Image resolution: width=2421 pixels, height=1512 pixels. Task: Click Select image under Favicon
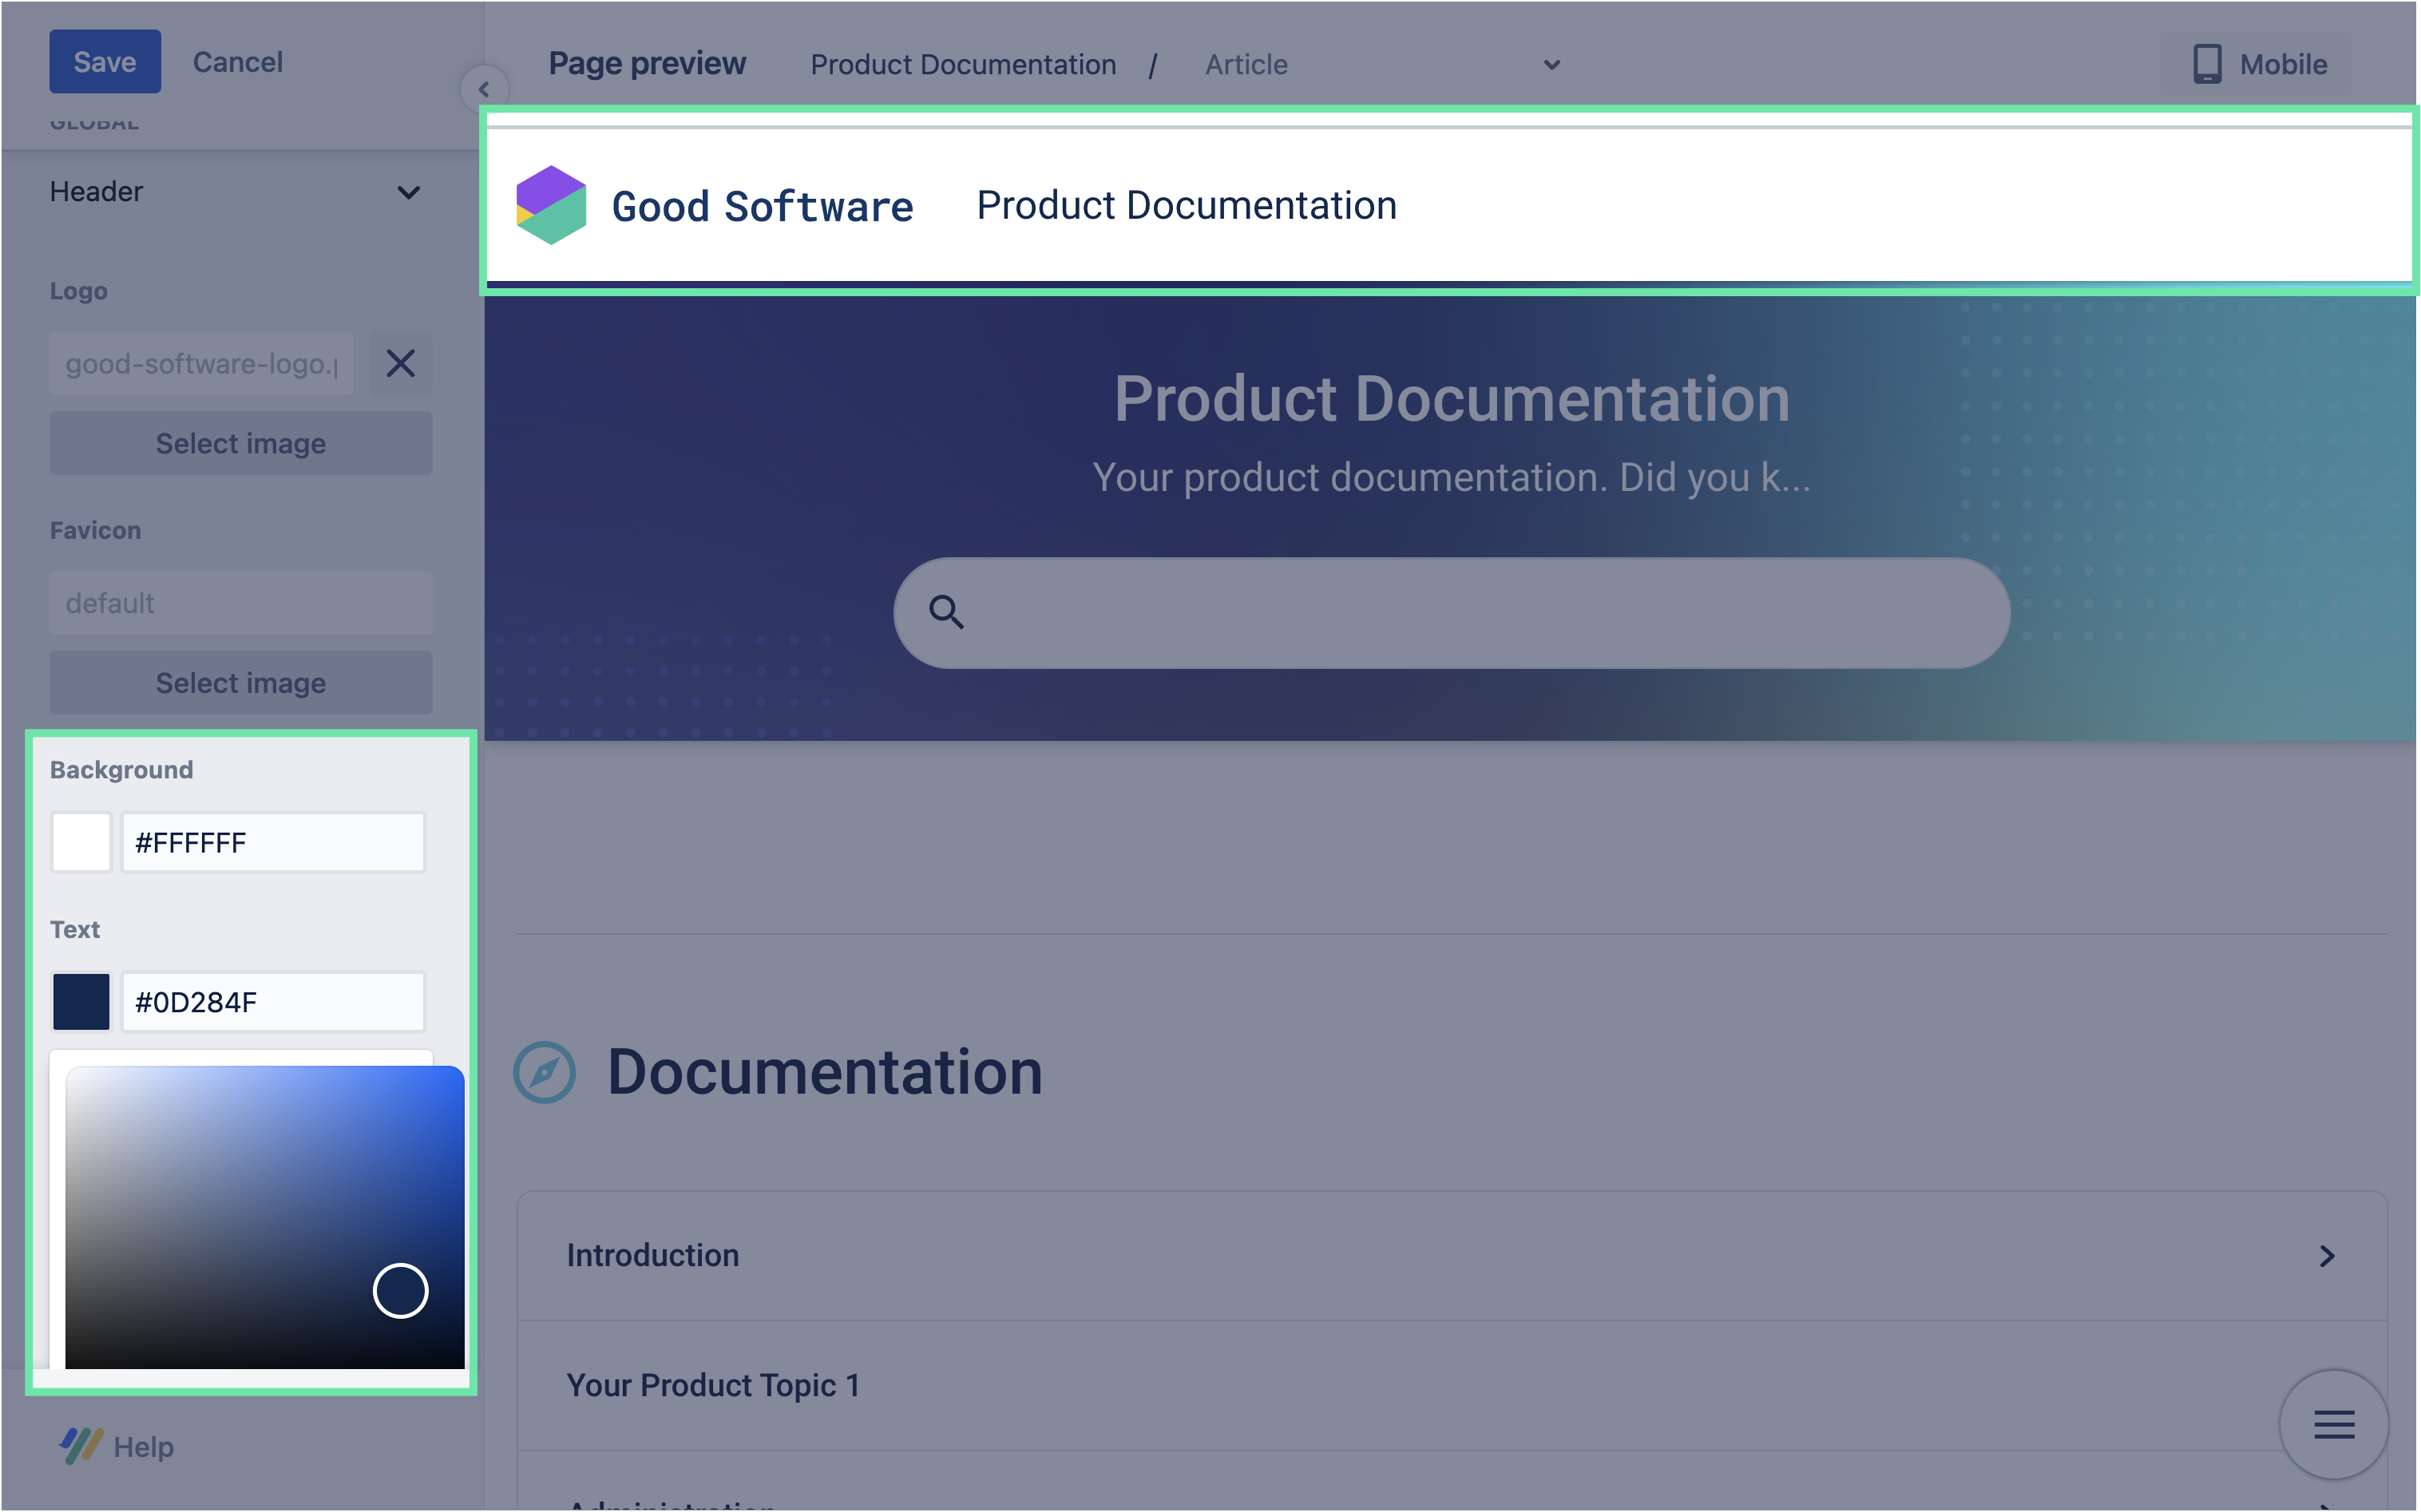(x=241, y=683)
